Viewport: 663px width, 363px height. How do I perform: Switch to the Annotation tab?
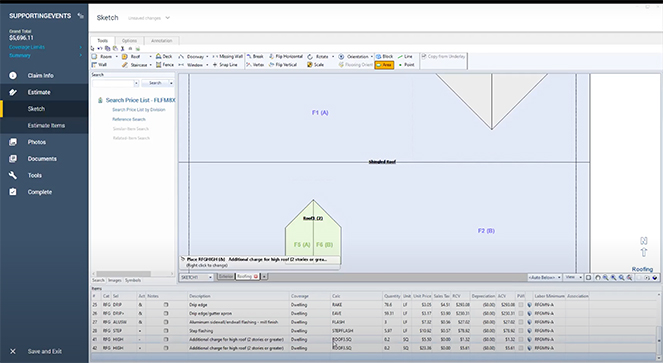click(162, 41)
